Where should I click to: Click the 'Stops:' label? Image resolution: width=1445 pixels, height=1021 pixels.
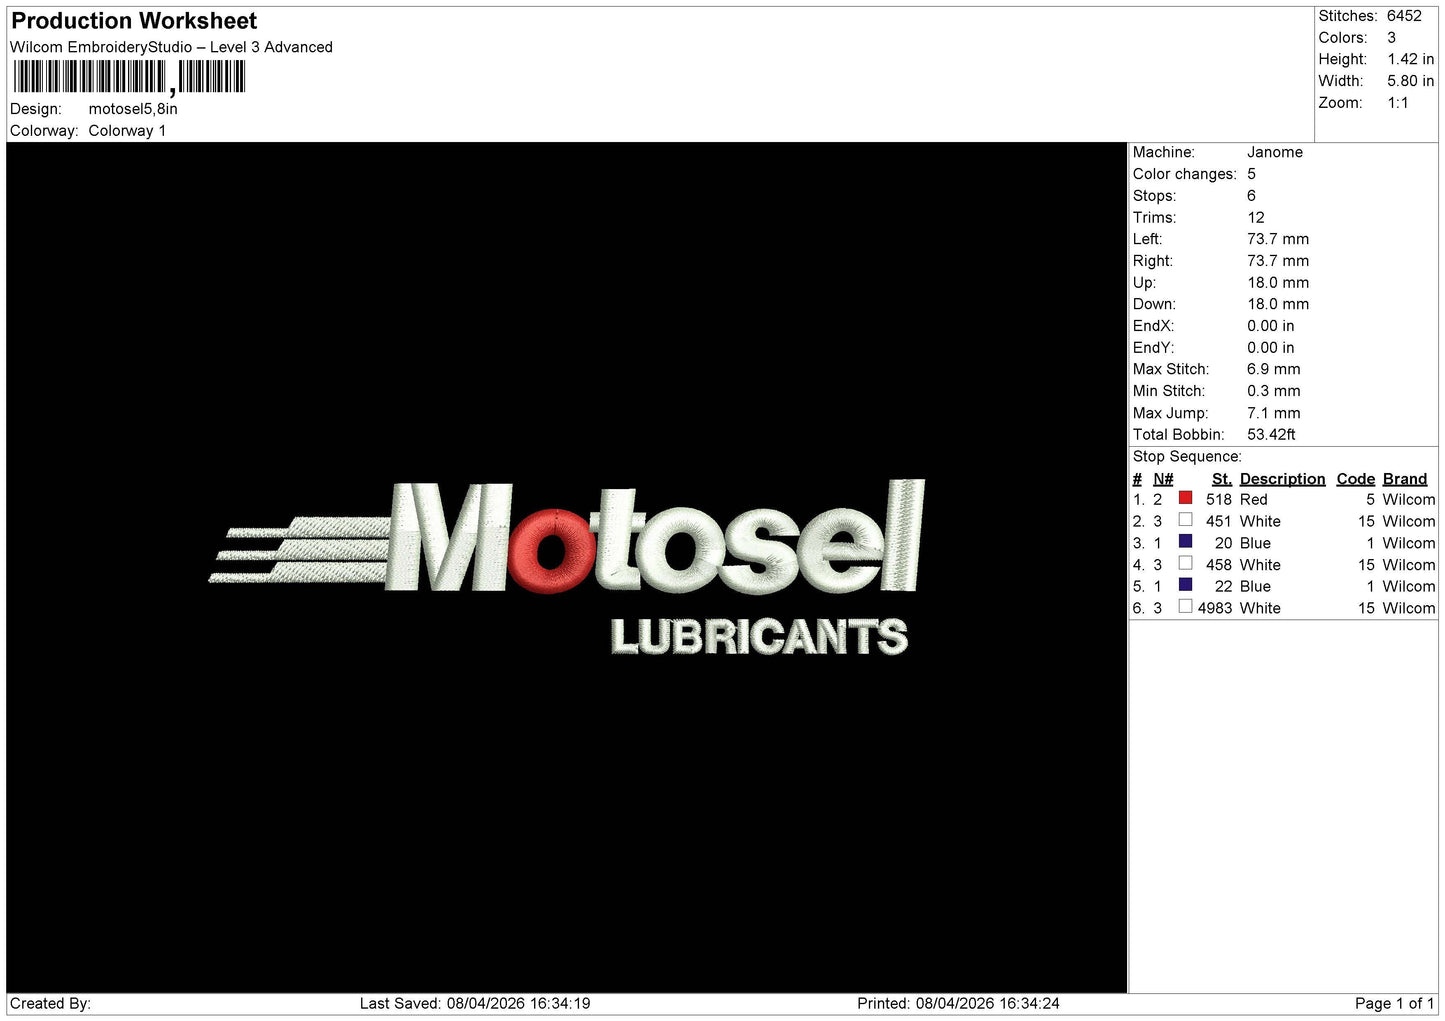tap(1155, 196)
